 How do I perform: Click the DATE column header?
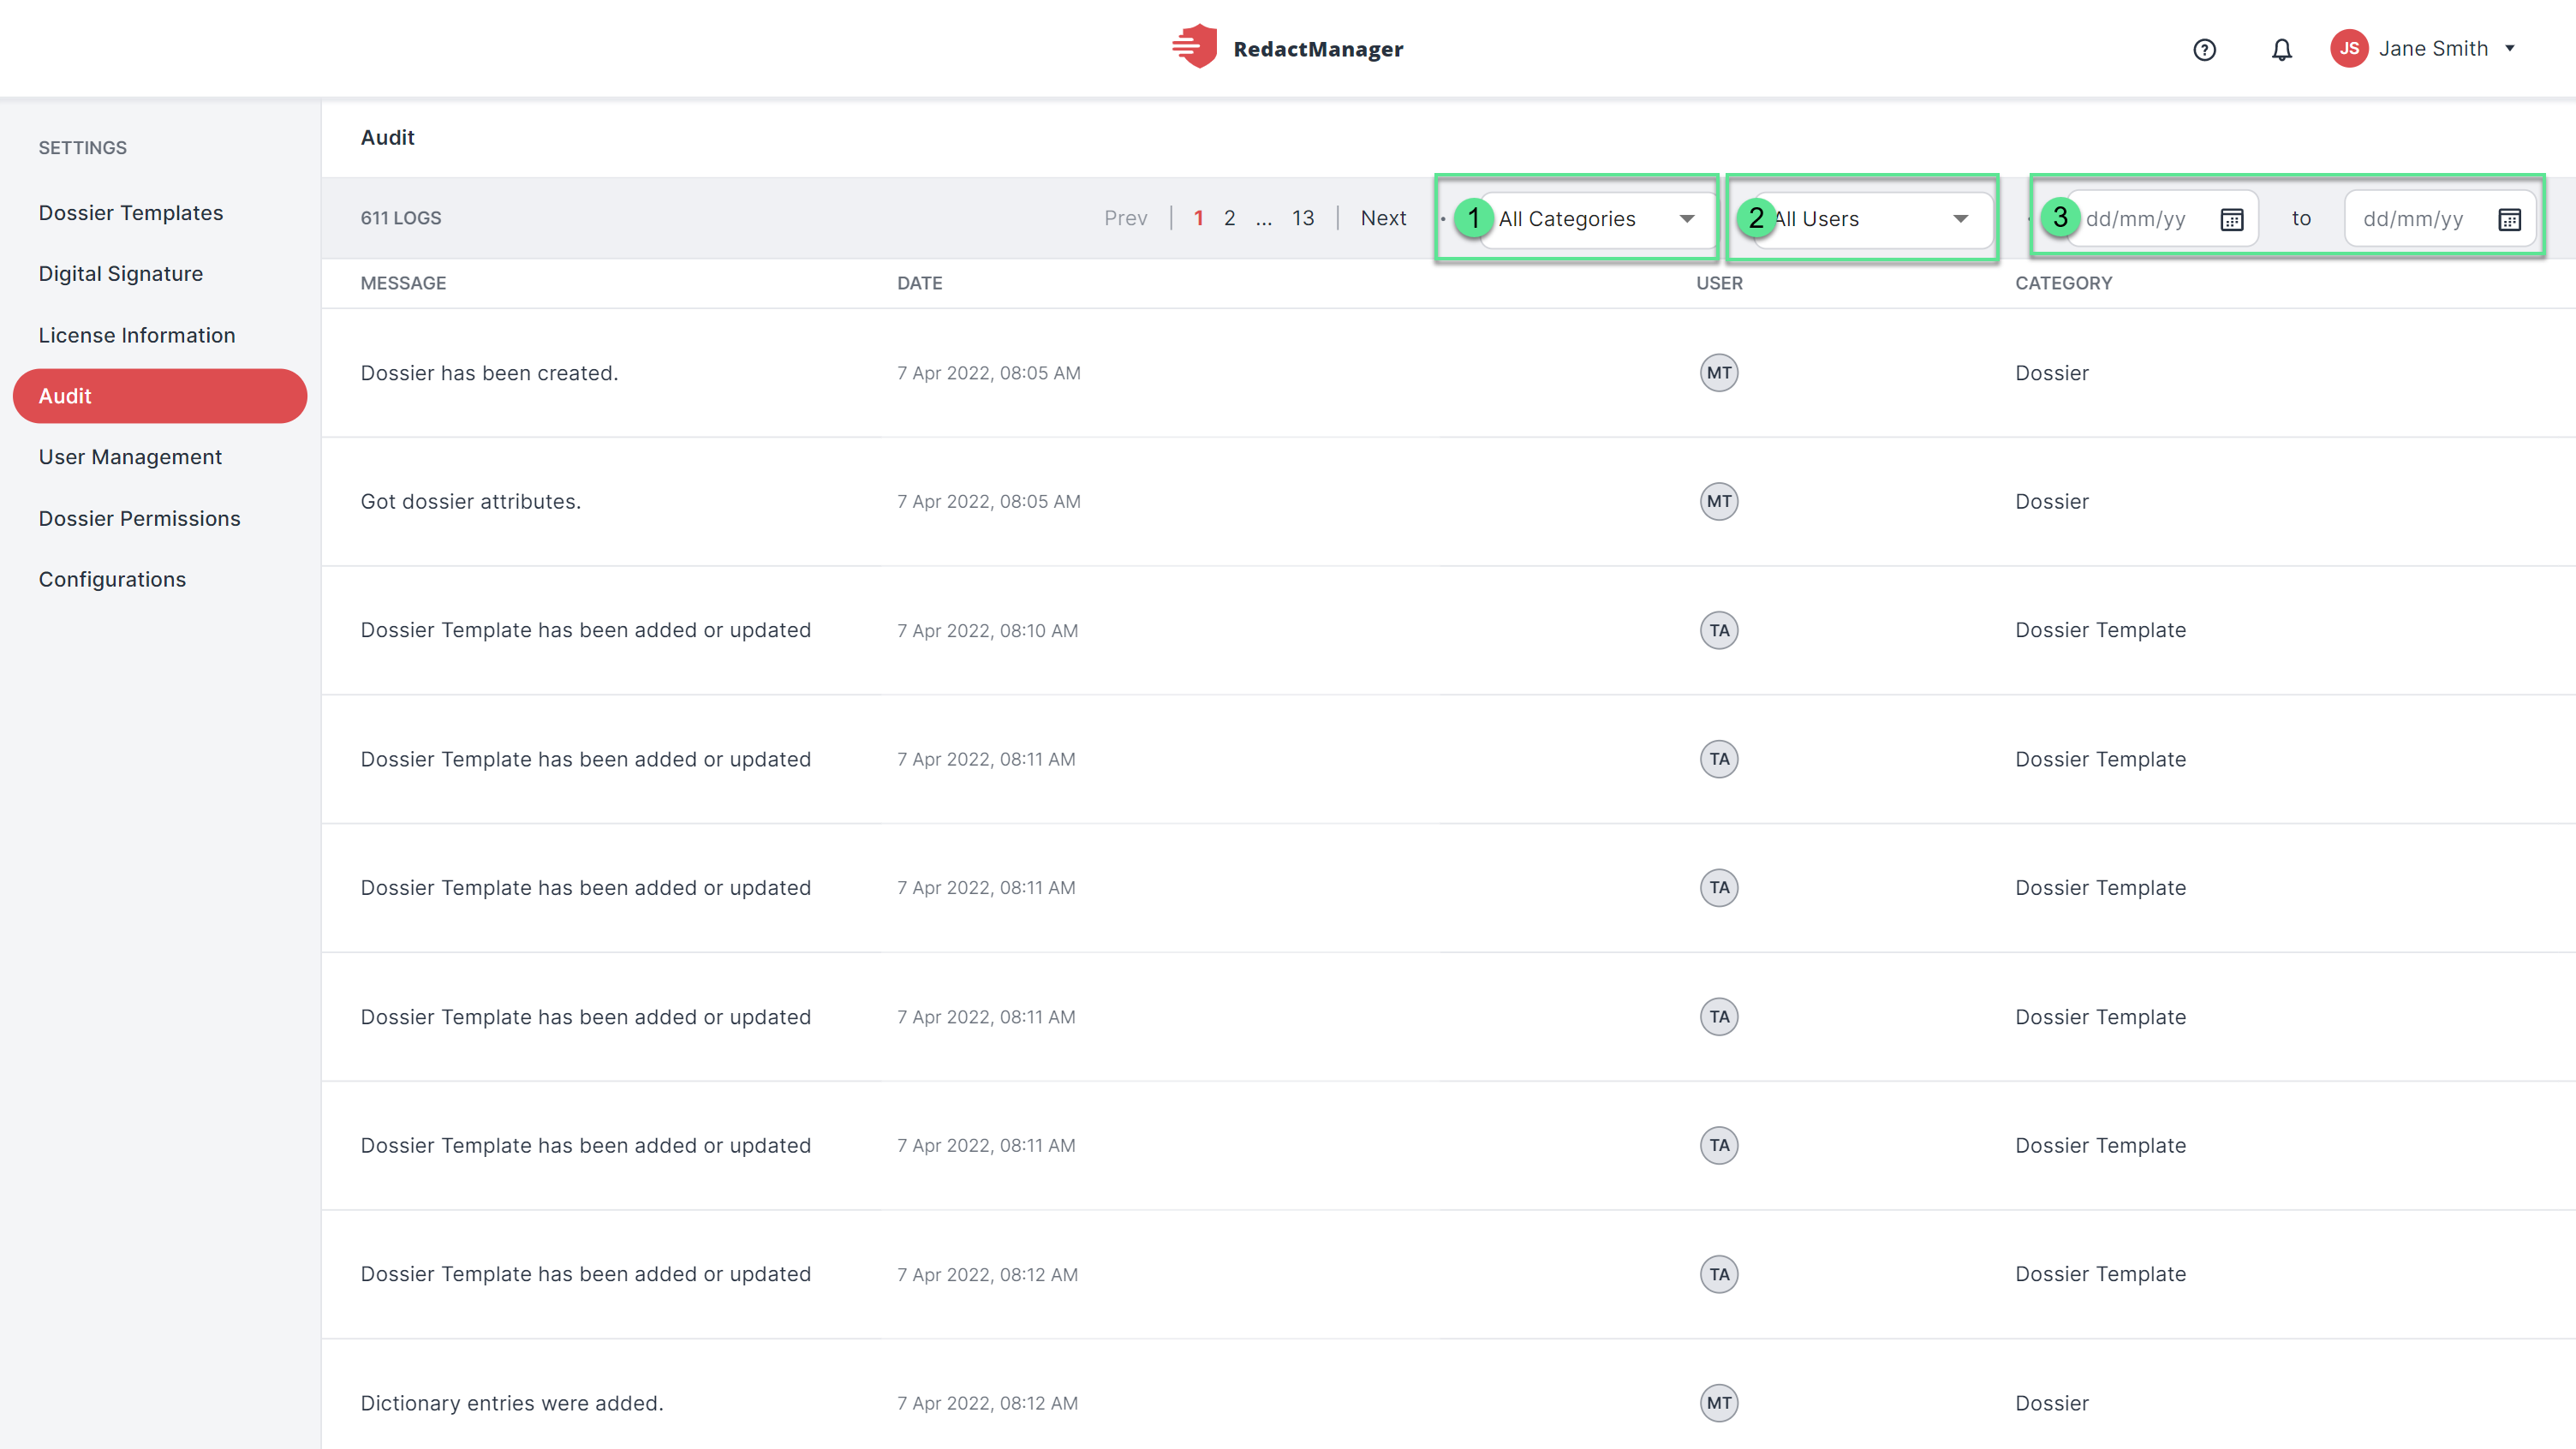click(919, 283)
